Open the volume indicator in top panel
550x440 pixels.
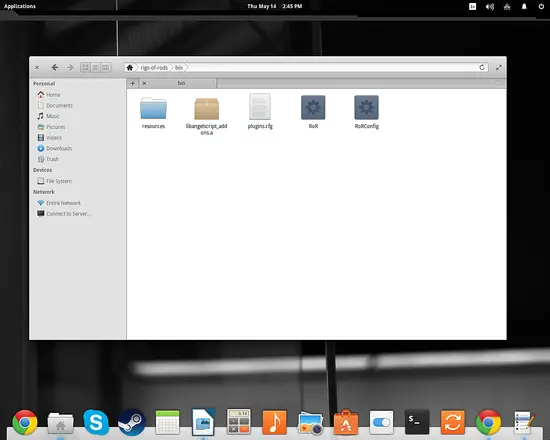point(490,7)
